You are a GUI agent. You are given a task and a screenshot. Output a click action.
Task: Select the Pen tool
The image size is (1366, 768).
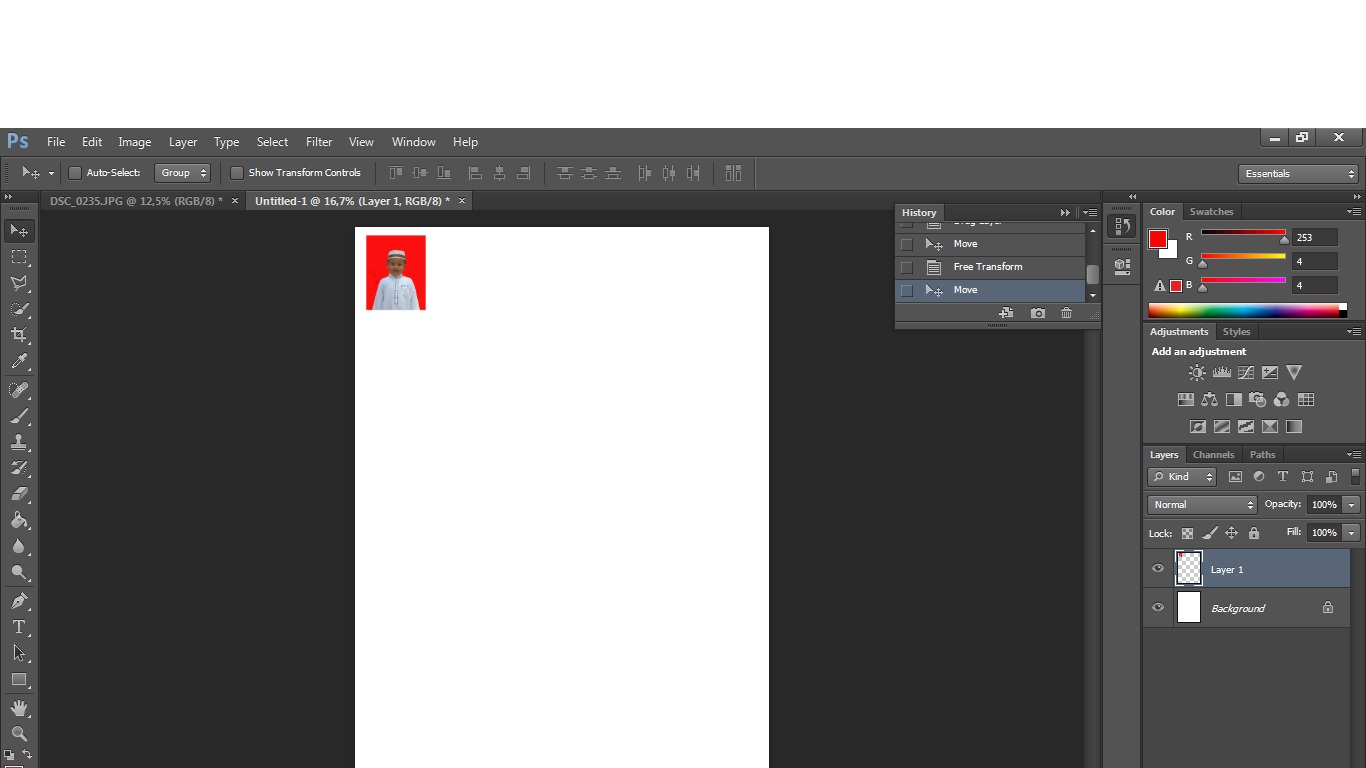pyautogui.click(x=19, y=601)
